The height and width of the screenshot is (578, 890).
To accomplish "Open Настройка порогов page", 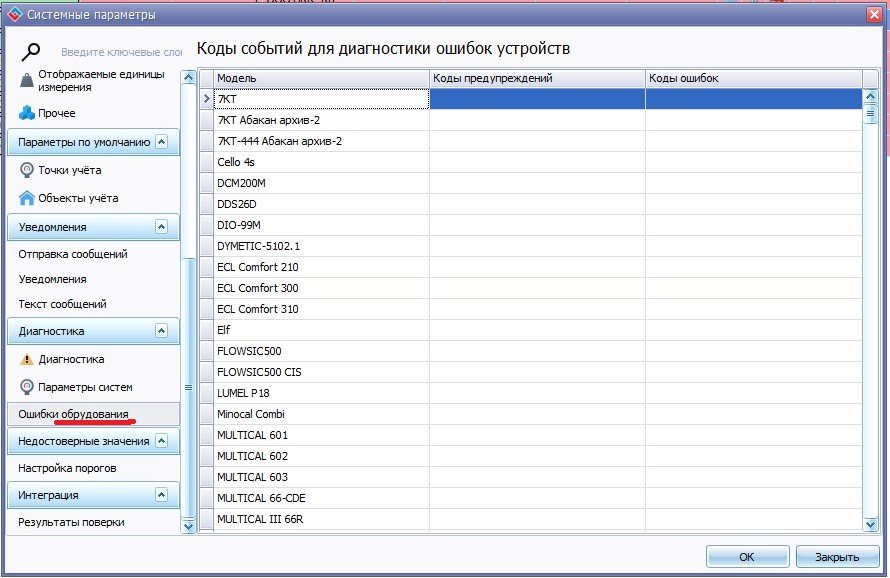I will click(67, 468).
